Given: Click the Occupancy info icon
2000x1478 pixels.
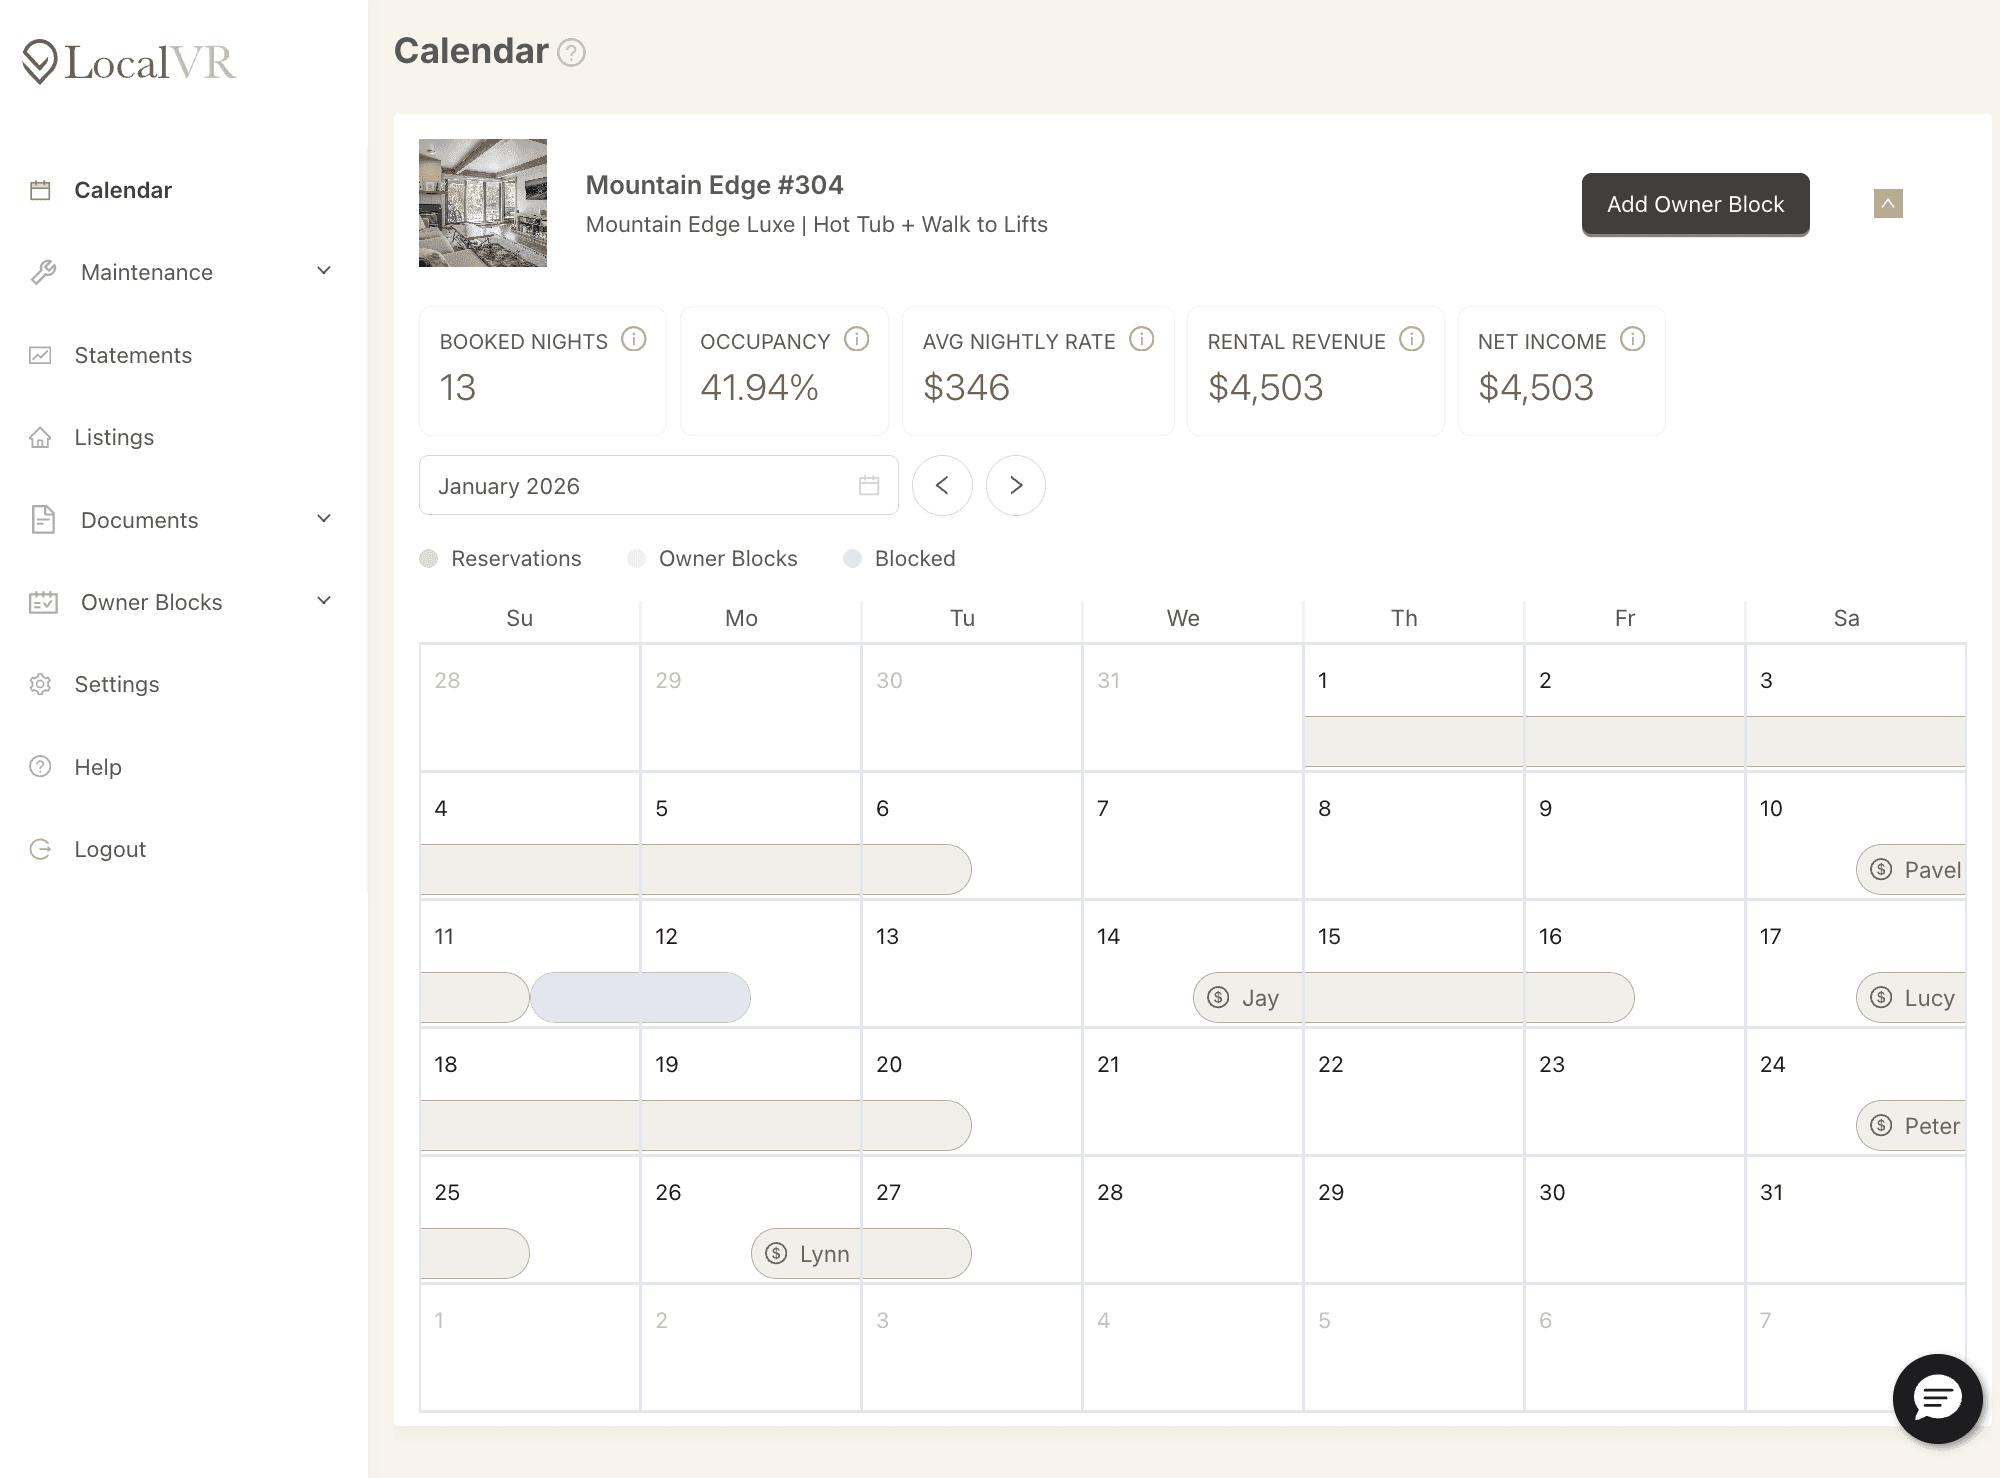Looking at the screenshot, I should tap(856, 340).
